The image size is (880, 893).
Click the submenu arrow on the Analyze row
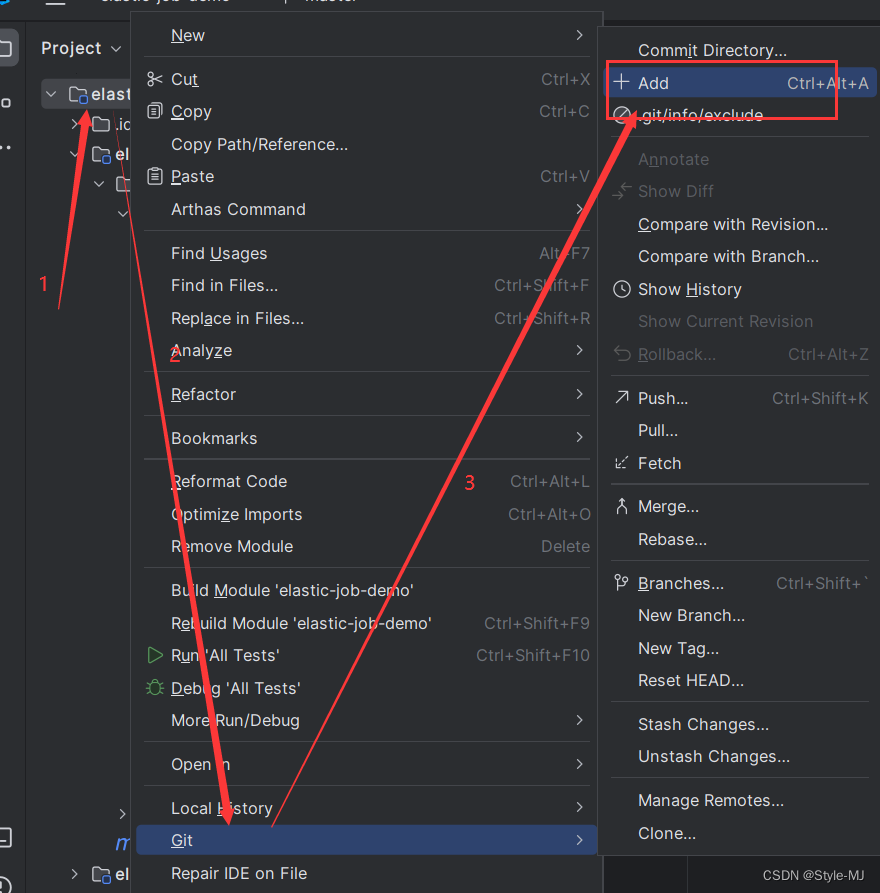coord(579,350)
